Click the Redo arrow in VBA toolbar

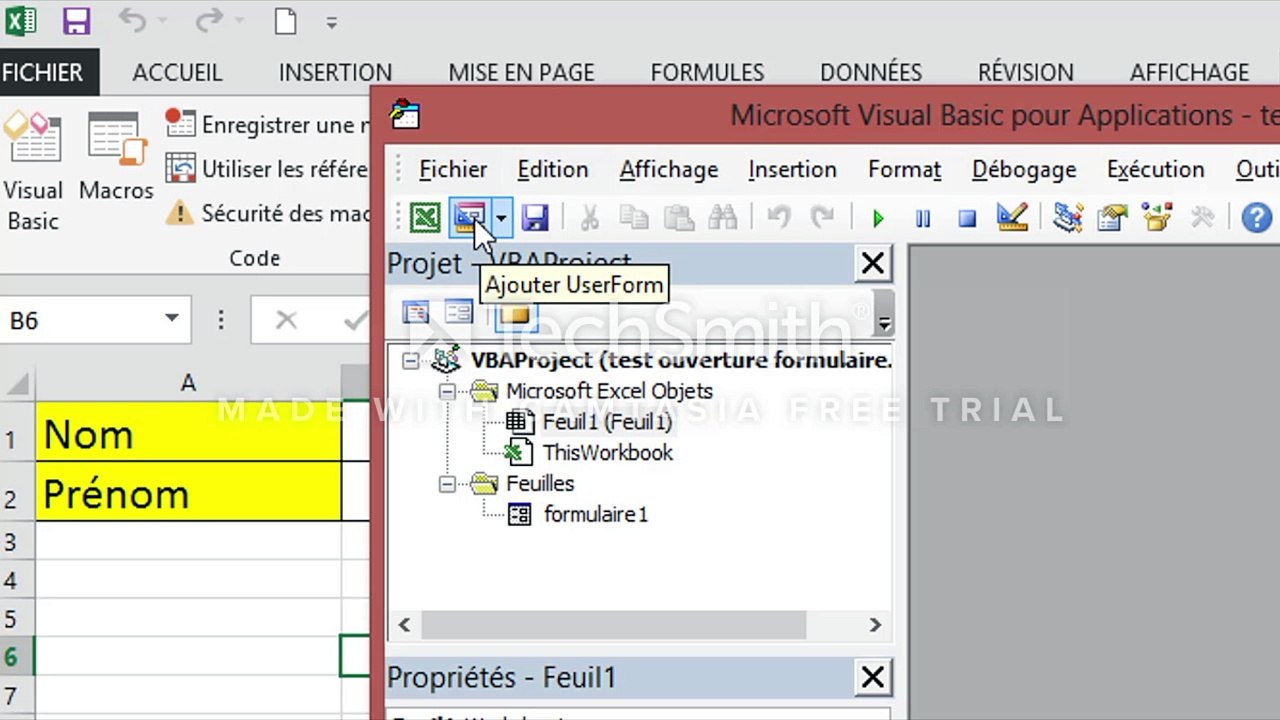(823, 217)
